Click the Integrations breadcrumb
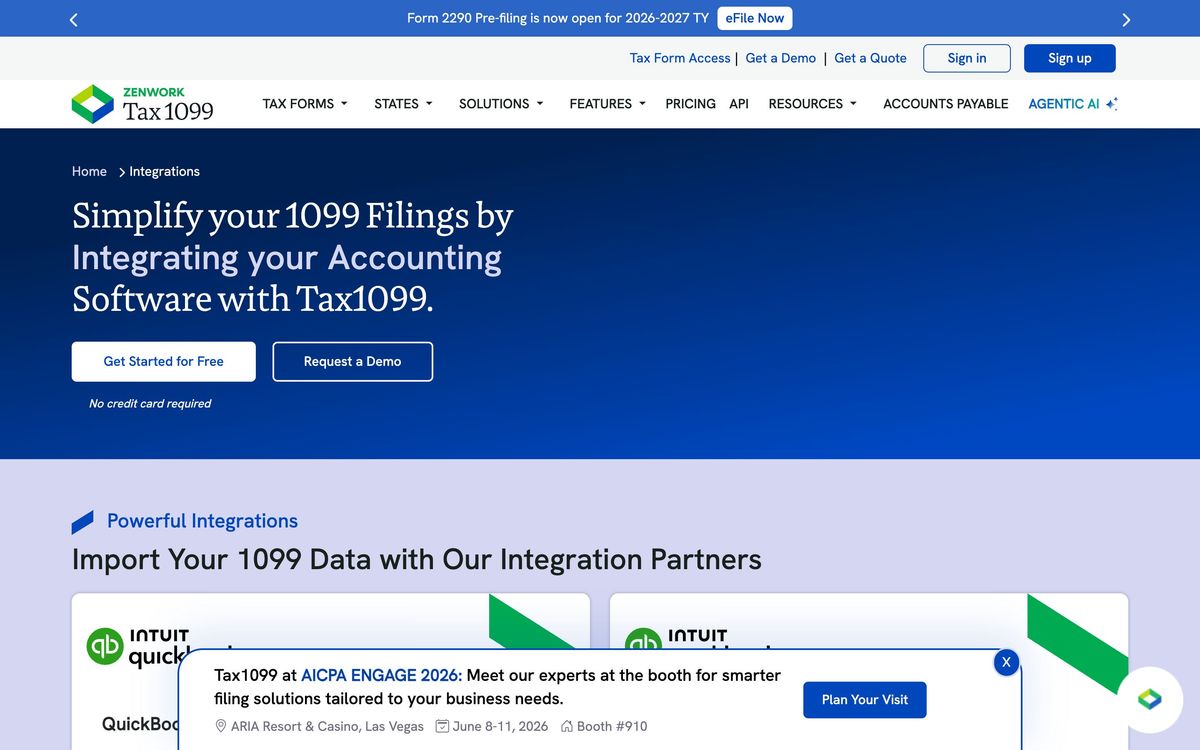Viewport: 1200px width, 750px height. tap(164, 172)
